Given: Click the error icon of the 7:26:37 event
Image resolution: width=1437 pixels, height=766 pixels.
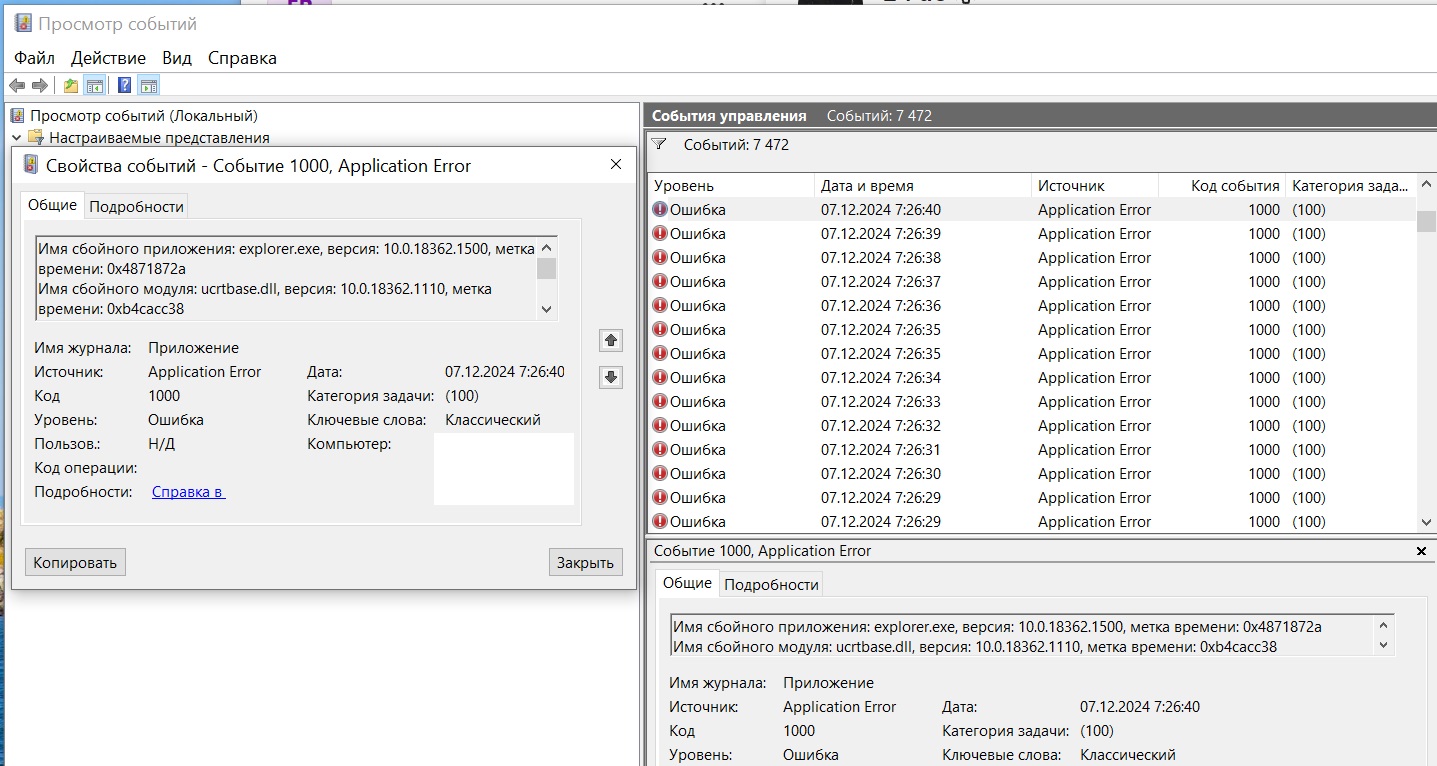Looking at the screenshot, I should point(660,282).
